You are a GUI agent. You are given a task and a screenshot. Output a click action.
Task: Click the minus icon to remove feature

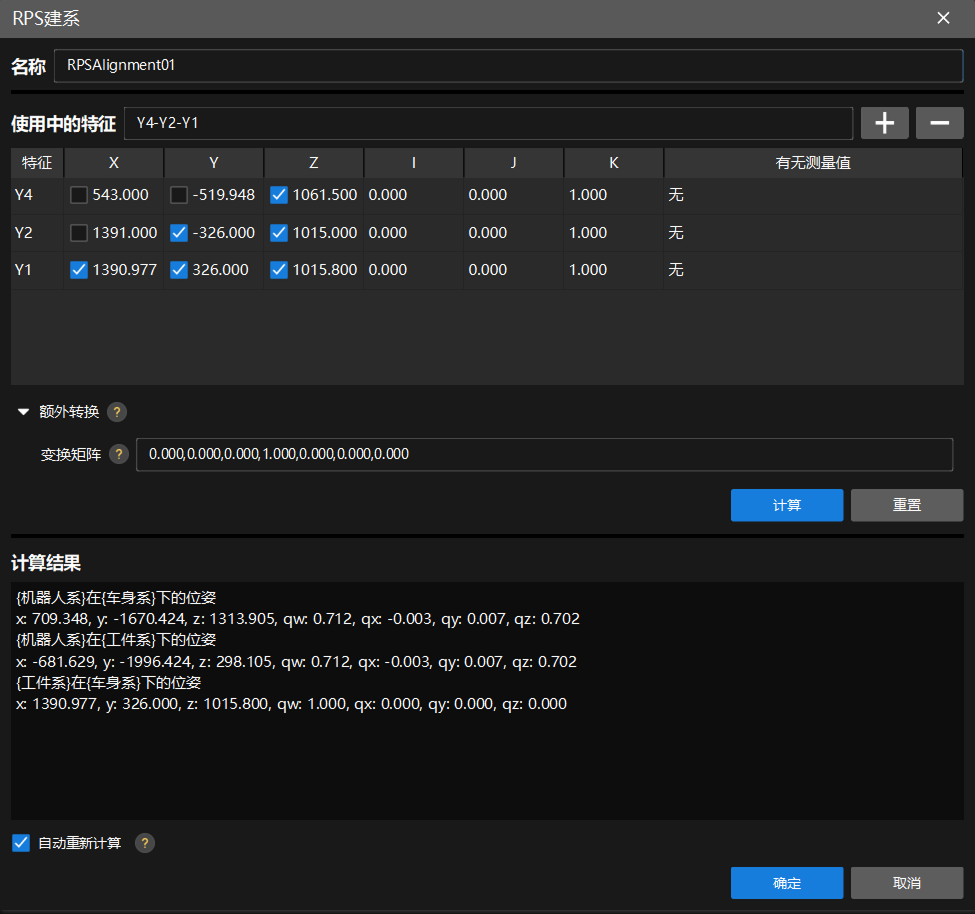pos(939,123)
